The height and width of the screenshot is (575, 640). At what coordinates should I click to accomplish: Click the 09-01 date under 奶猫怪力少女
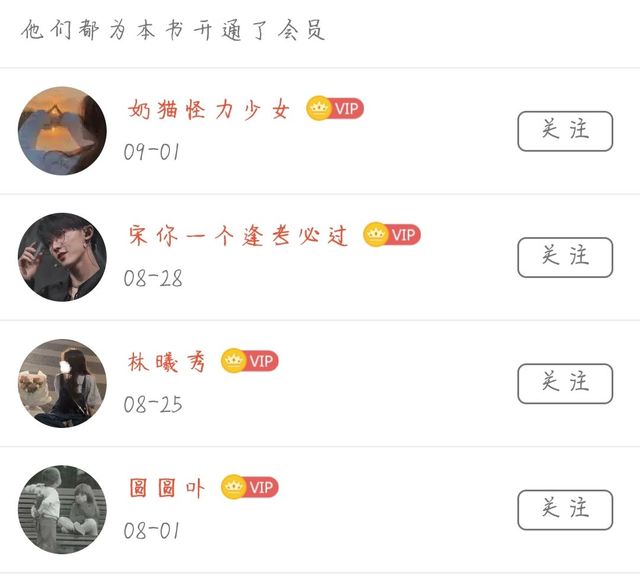coord(153,152)
